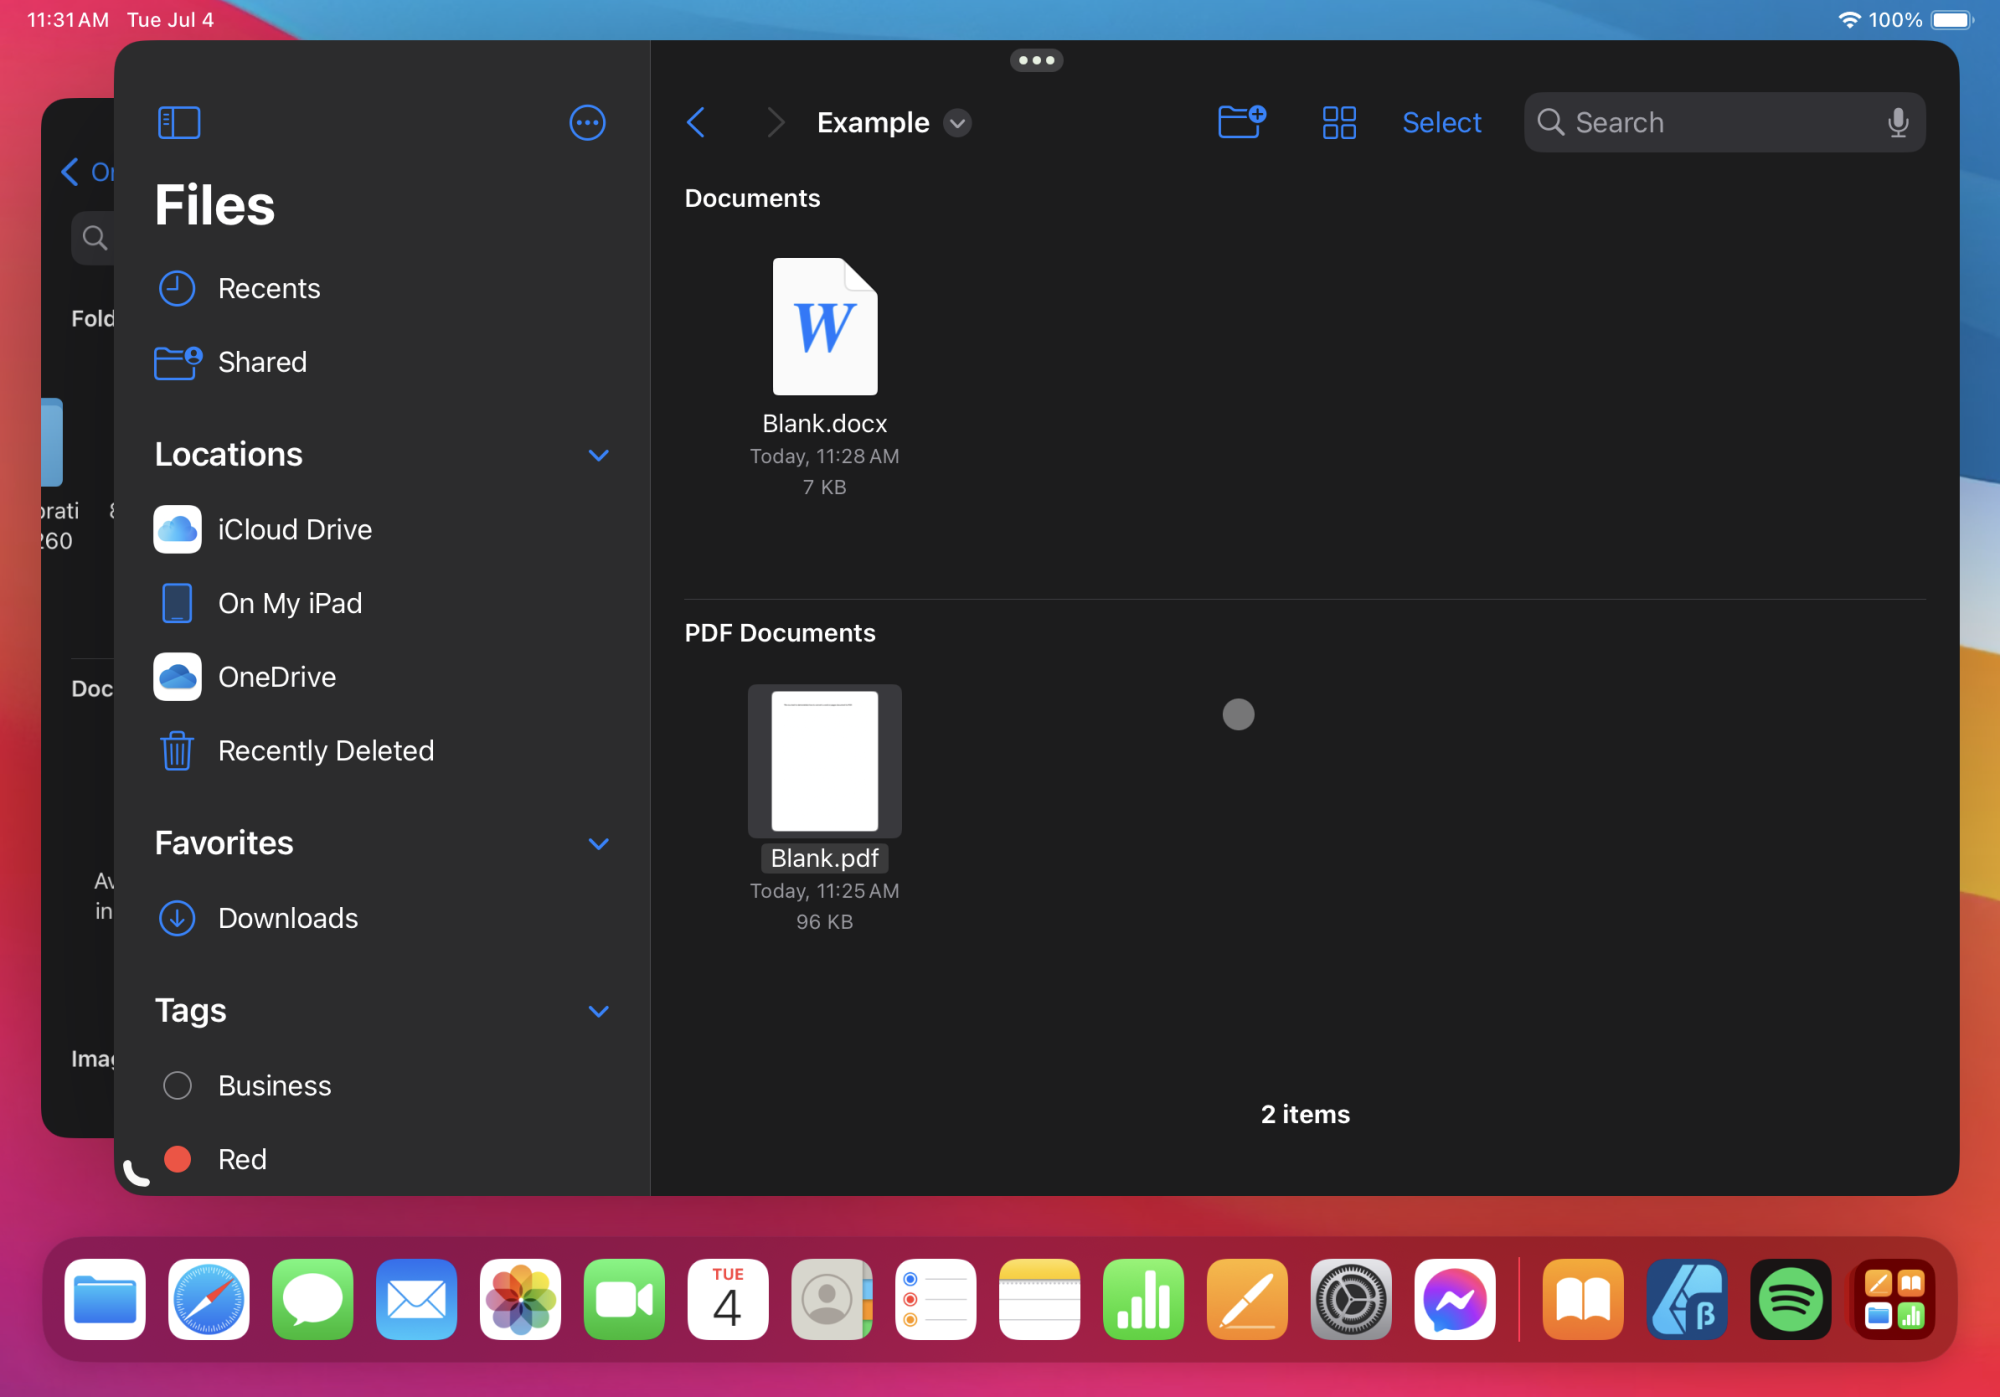Open the Example folder title dropdown

(957, 123)
